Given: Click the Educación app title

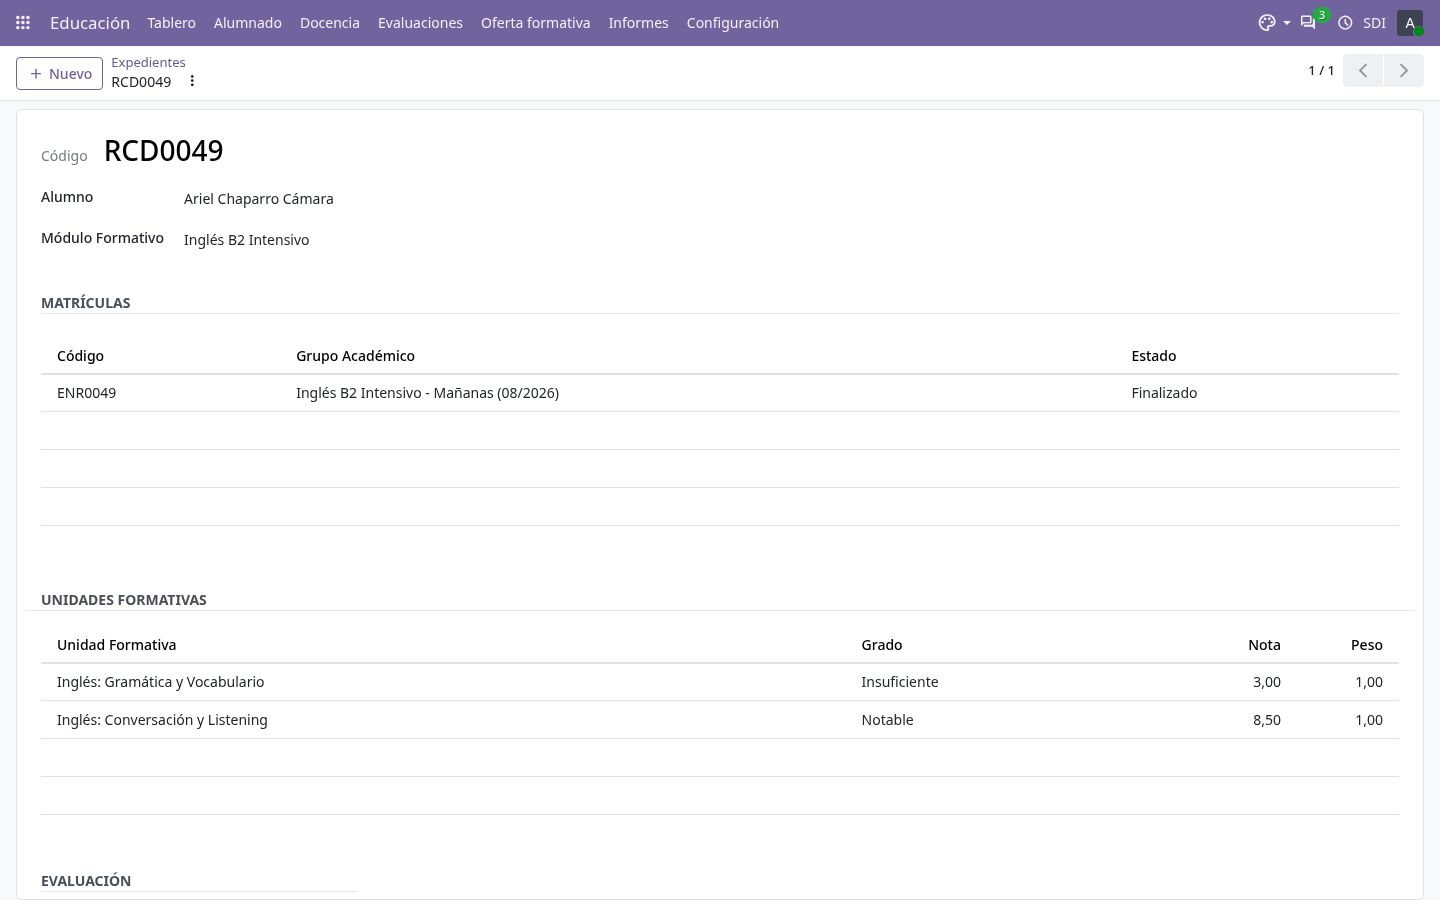Looking at the screenshot, I should [x=90, y=22].
